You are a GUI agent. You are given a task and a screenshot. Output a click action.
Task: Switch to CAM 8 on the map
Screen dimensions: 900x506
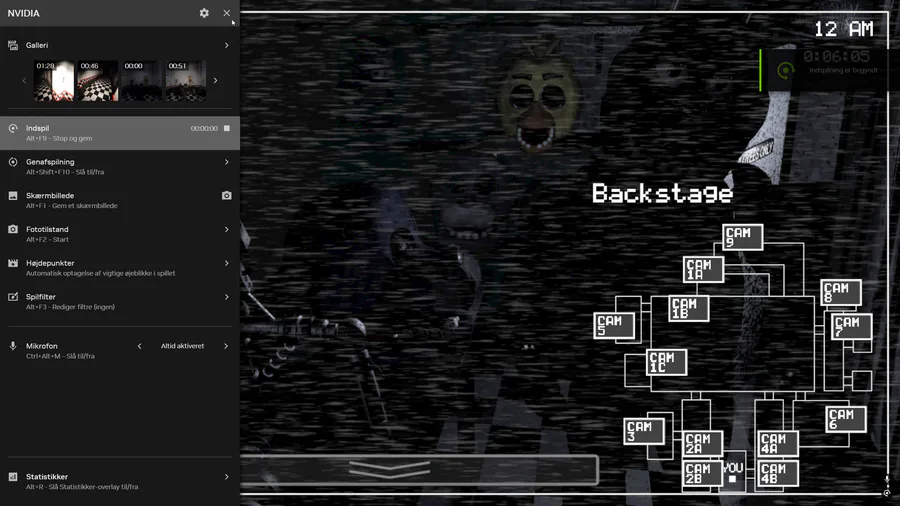coord(841,293)
